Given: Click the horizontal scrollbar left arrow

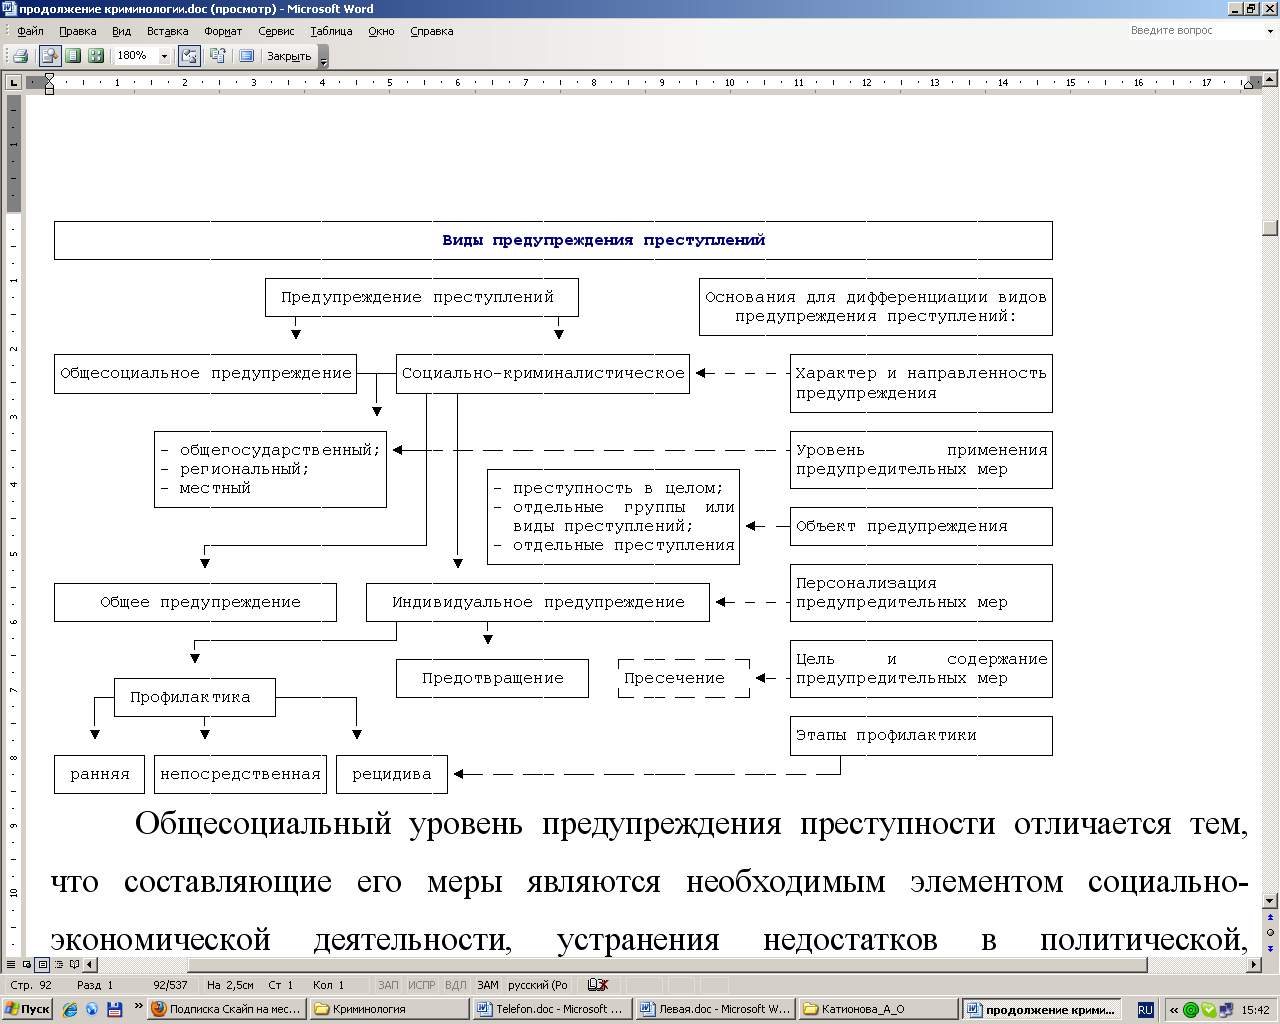Looking at the screenshot, I should pyautogui.click(x=90, y=965).
